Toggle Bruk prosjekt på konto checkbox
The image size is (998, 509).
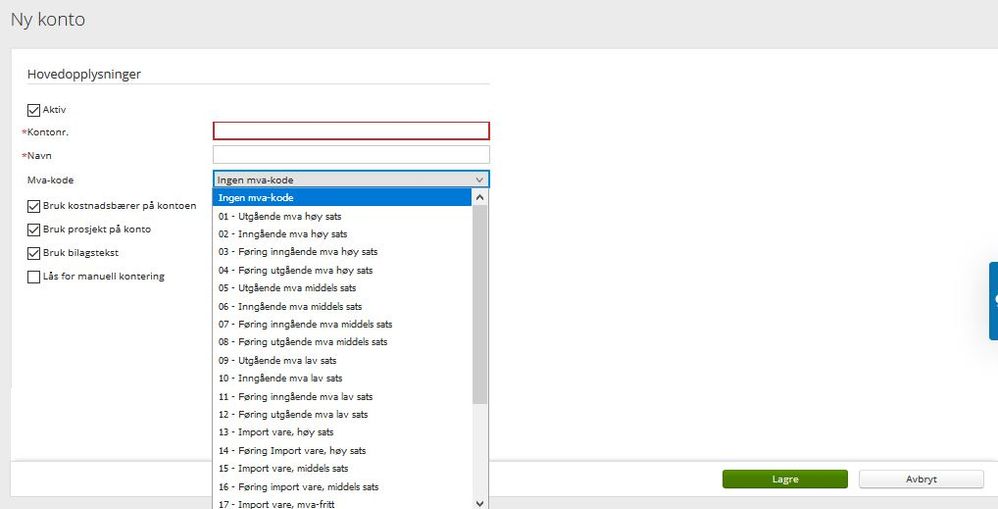[x=34, y=230]
